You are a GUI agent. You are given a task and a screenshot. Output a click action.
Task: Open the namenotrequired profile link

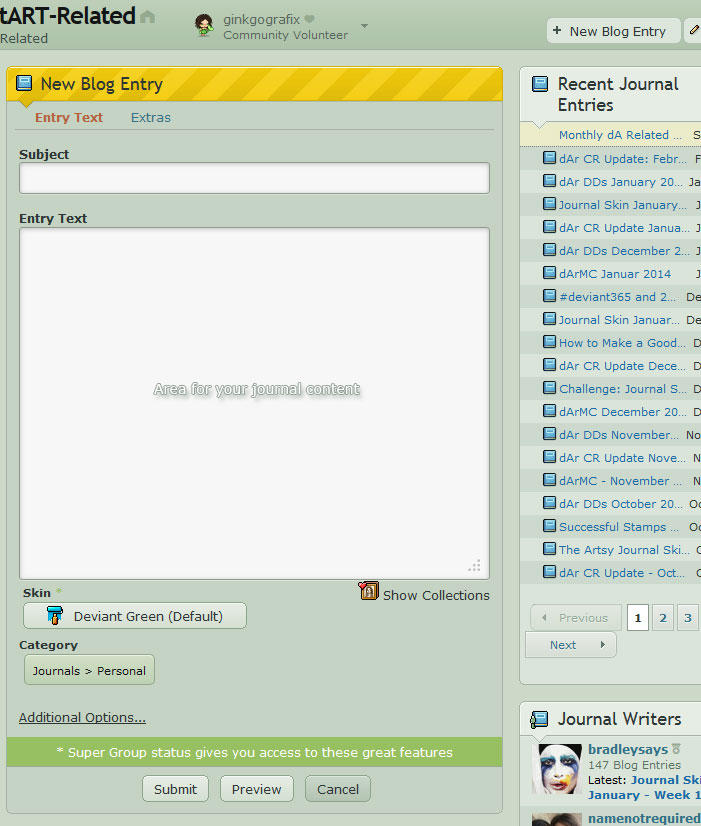(x=644, y=818)
